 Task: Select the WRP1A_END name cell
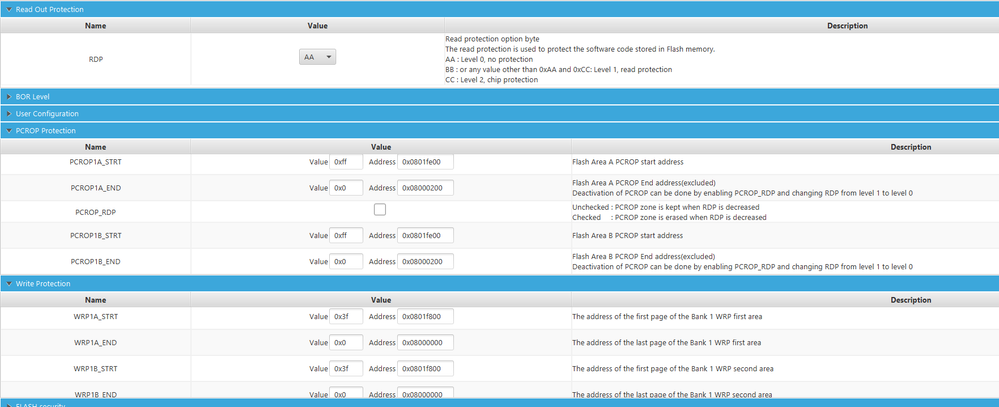(95, 343)
